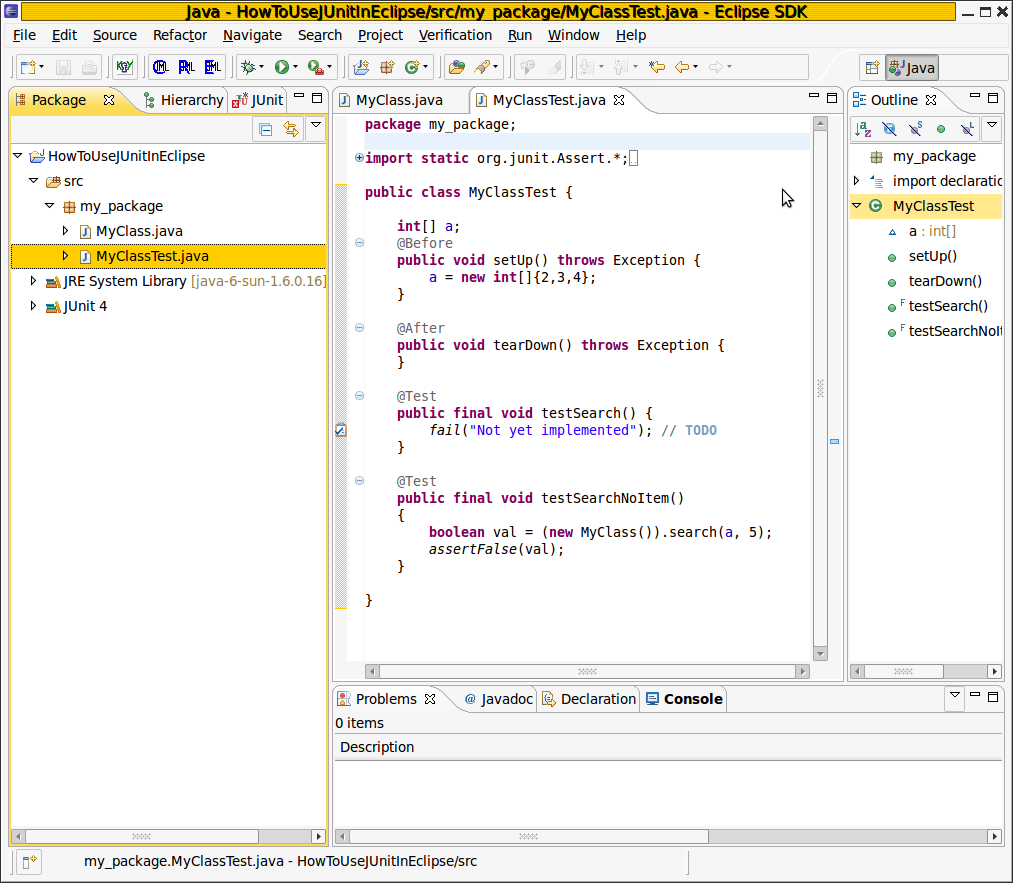Collapse the tearDown method fold marker
Image resolution: width=1013 pixels, height=883 pixels.
359,327
